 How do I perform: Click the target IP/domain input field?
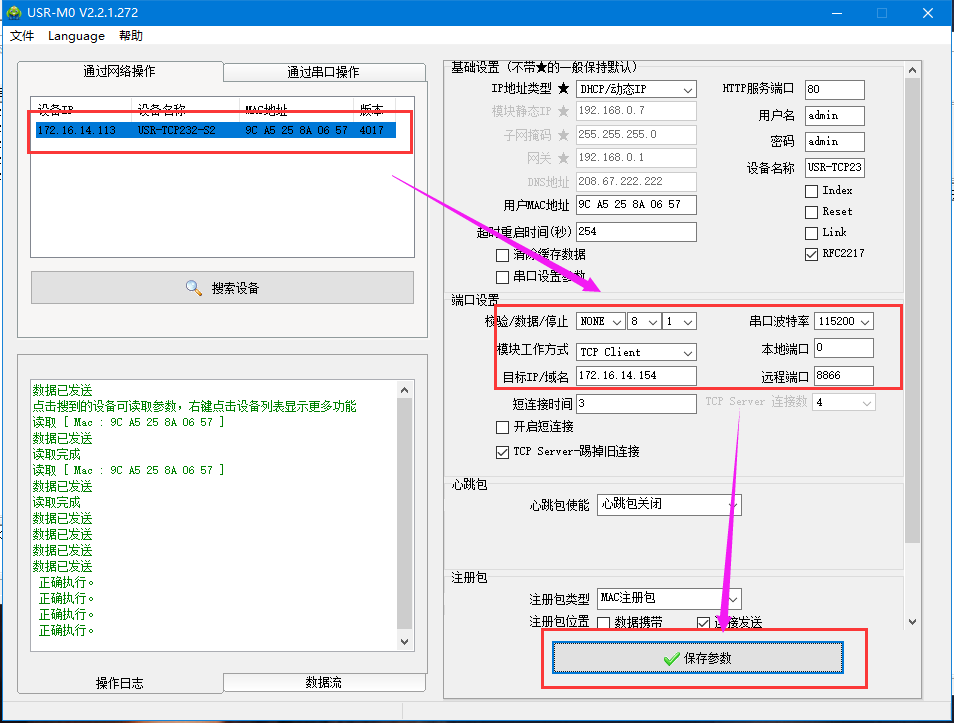click(x=636, y=376)
